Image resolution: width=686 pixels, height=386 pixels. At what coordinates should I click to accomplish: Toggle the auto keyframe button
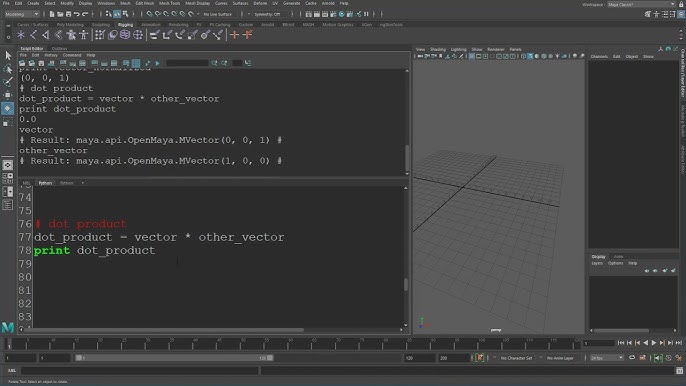[480, 358]
